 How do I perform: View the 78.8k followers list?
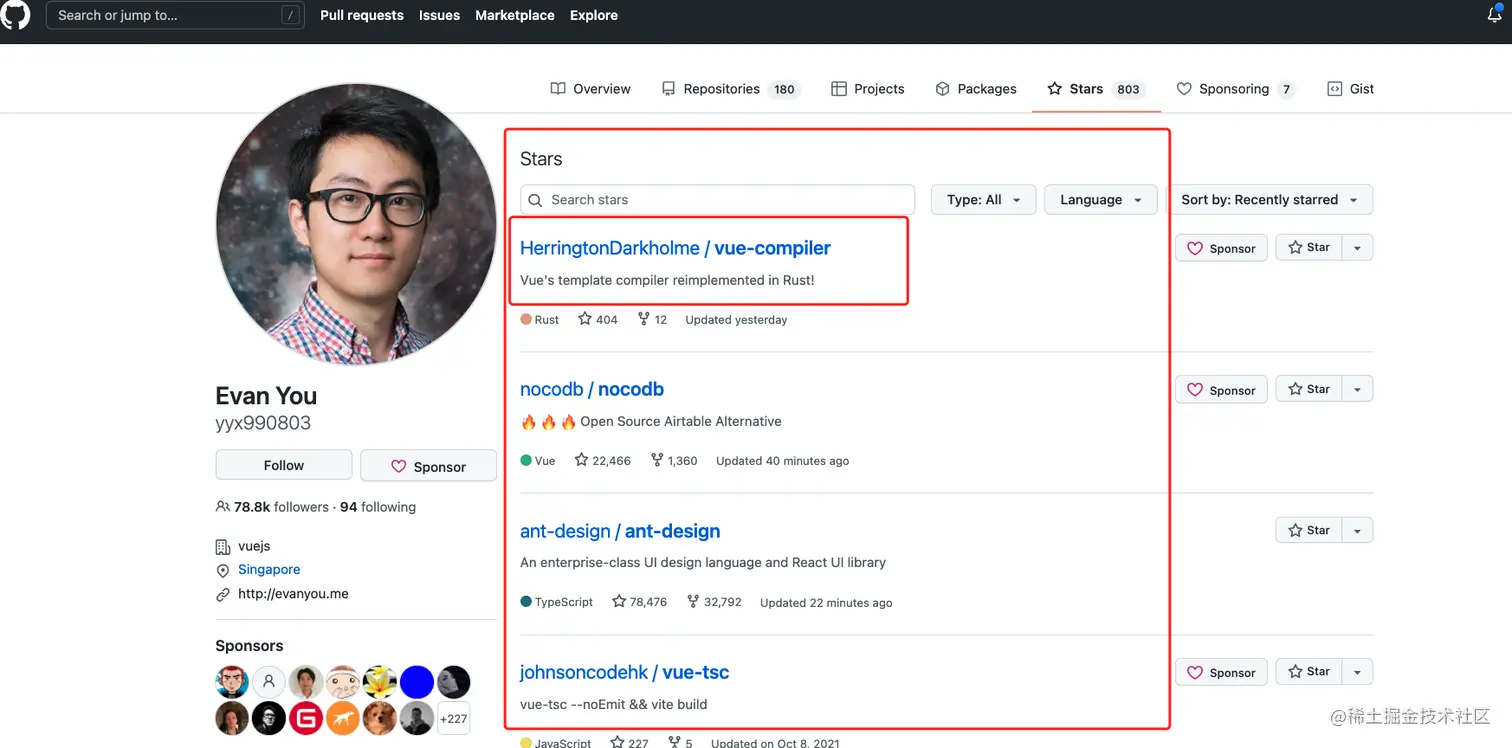281,507
